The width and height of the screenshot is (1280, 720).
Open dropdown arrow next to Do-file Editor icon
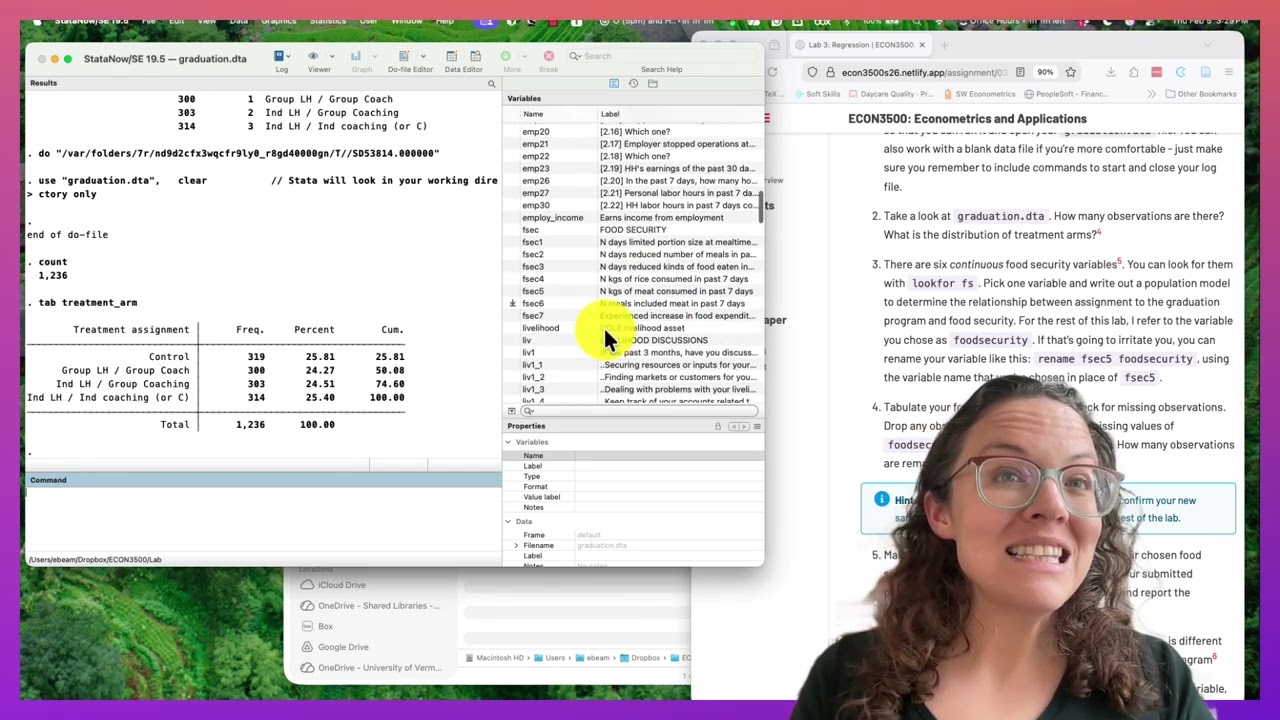422,56
